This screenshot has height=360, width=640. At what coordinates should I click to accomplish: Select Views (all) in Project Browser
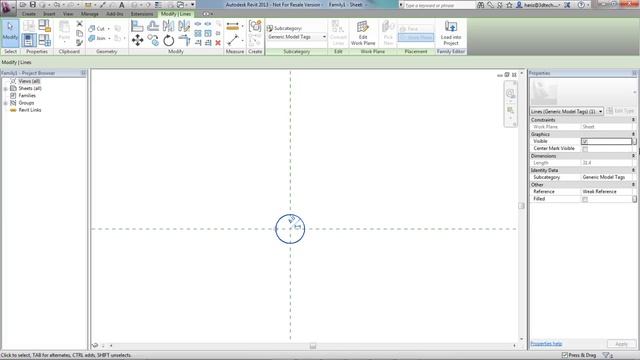29,81
